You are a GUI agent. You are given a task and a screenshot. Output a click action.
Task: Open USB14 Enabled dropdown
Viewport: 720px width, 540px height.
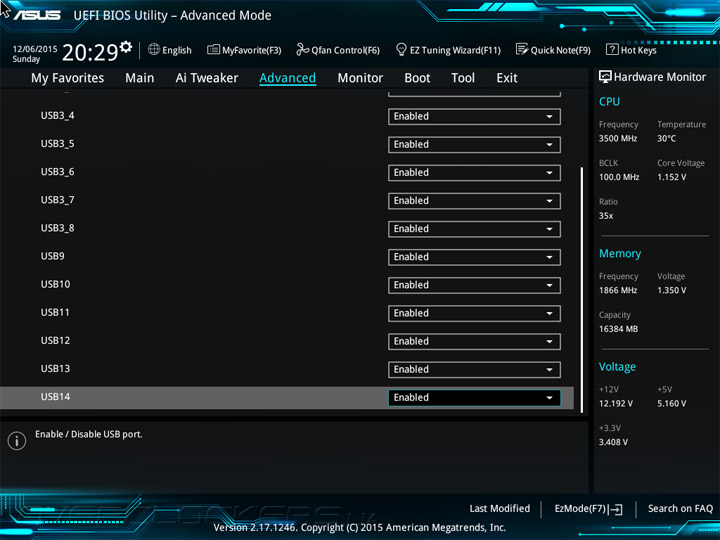point(474,398)
